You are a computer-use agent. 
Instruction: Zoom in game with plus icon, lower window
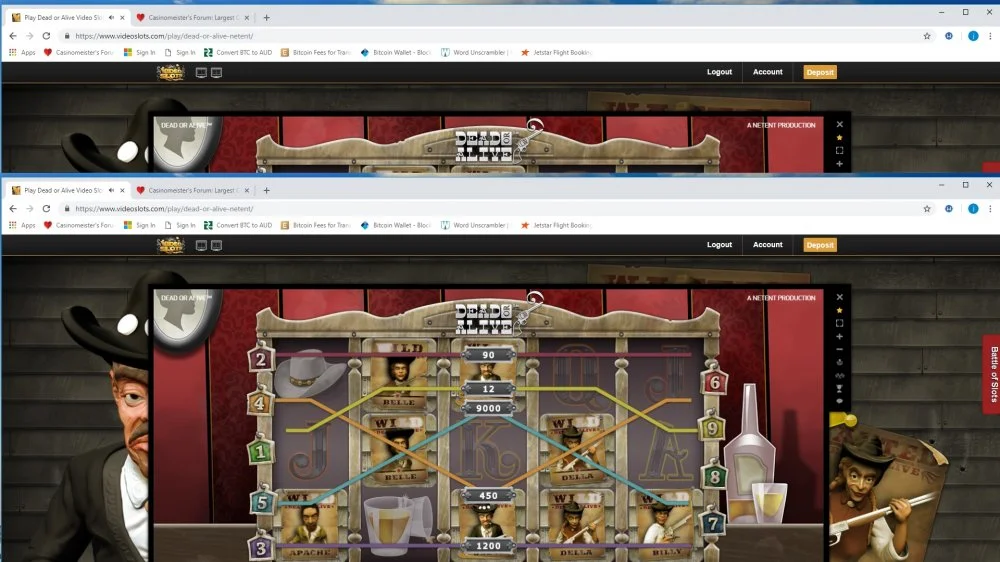[839, 336]
